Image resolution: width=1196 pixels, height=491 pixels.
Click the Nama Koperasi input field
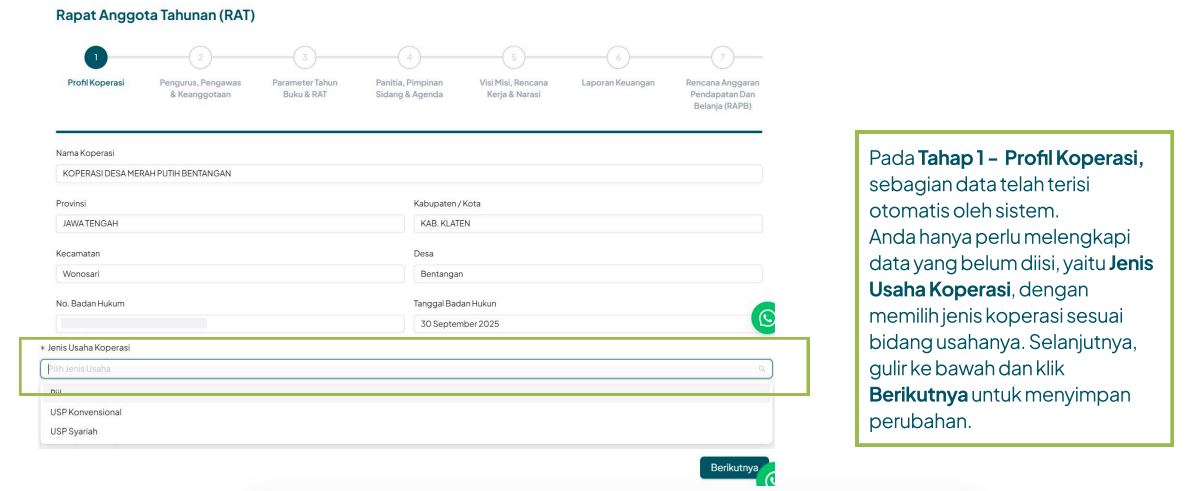409,173
